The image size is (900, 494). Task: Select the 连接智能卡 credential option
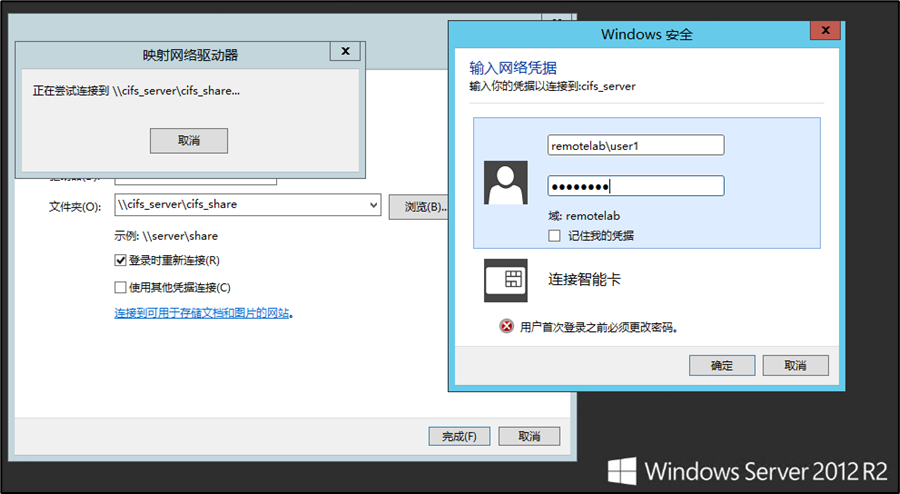click(585, 280)
